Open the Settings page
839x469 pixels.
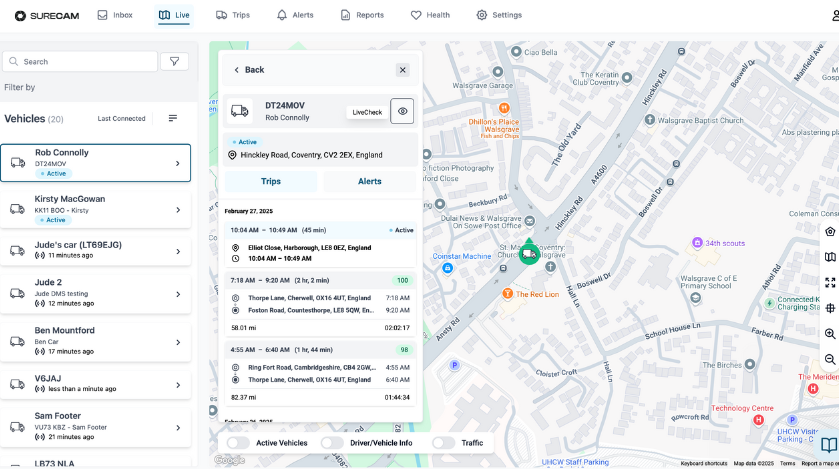pos(499,15)
